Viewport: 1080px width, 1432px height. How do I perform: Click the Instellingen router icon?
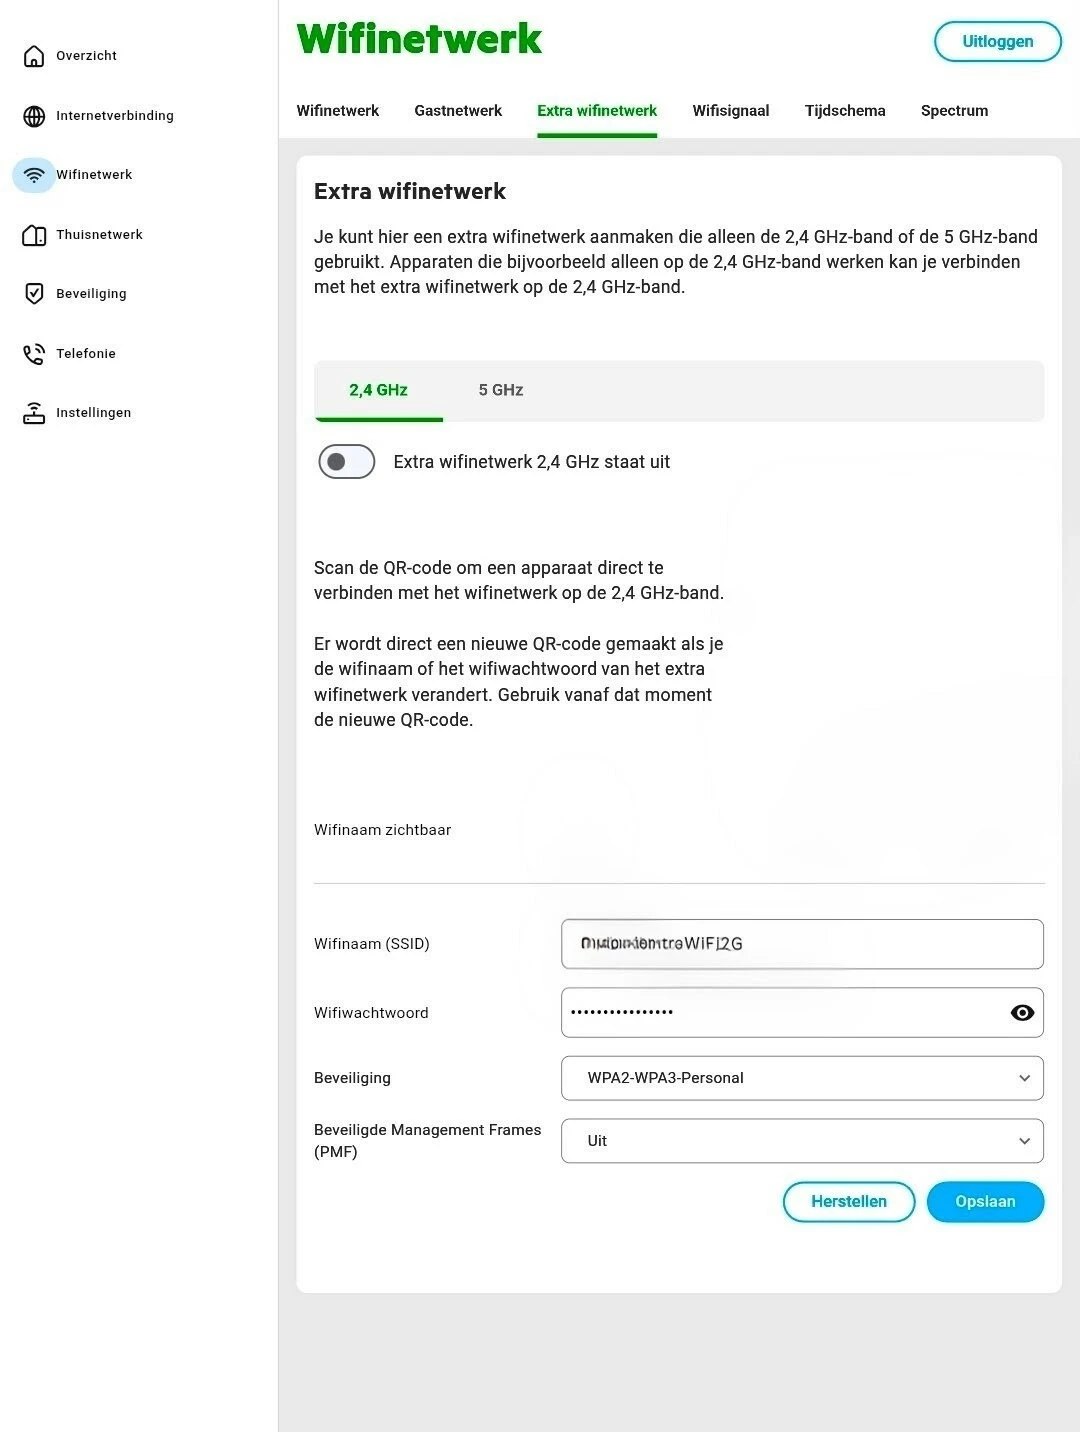[34, 413]
